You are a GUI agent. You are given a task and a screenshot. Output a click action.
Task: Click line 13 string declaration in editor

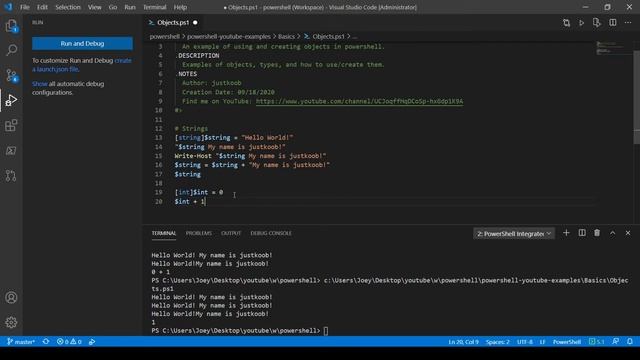(234, 138)
